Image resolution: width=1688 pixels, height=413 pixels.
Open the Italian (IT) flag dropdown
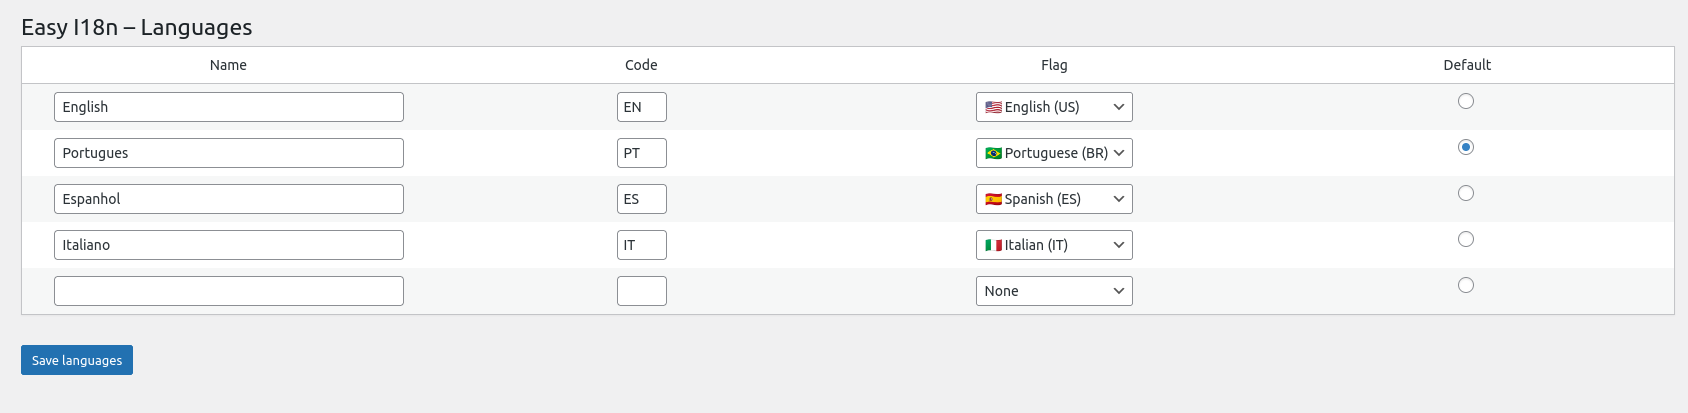(1054, 245)
